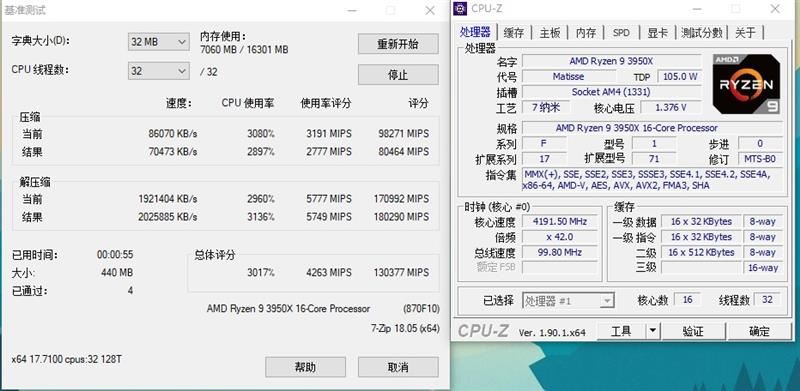The height and width of the screenshot is (391, 800).
Task: Minimize the CPU-Z window
Action: [696, 9]
